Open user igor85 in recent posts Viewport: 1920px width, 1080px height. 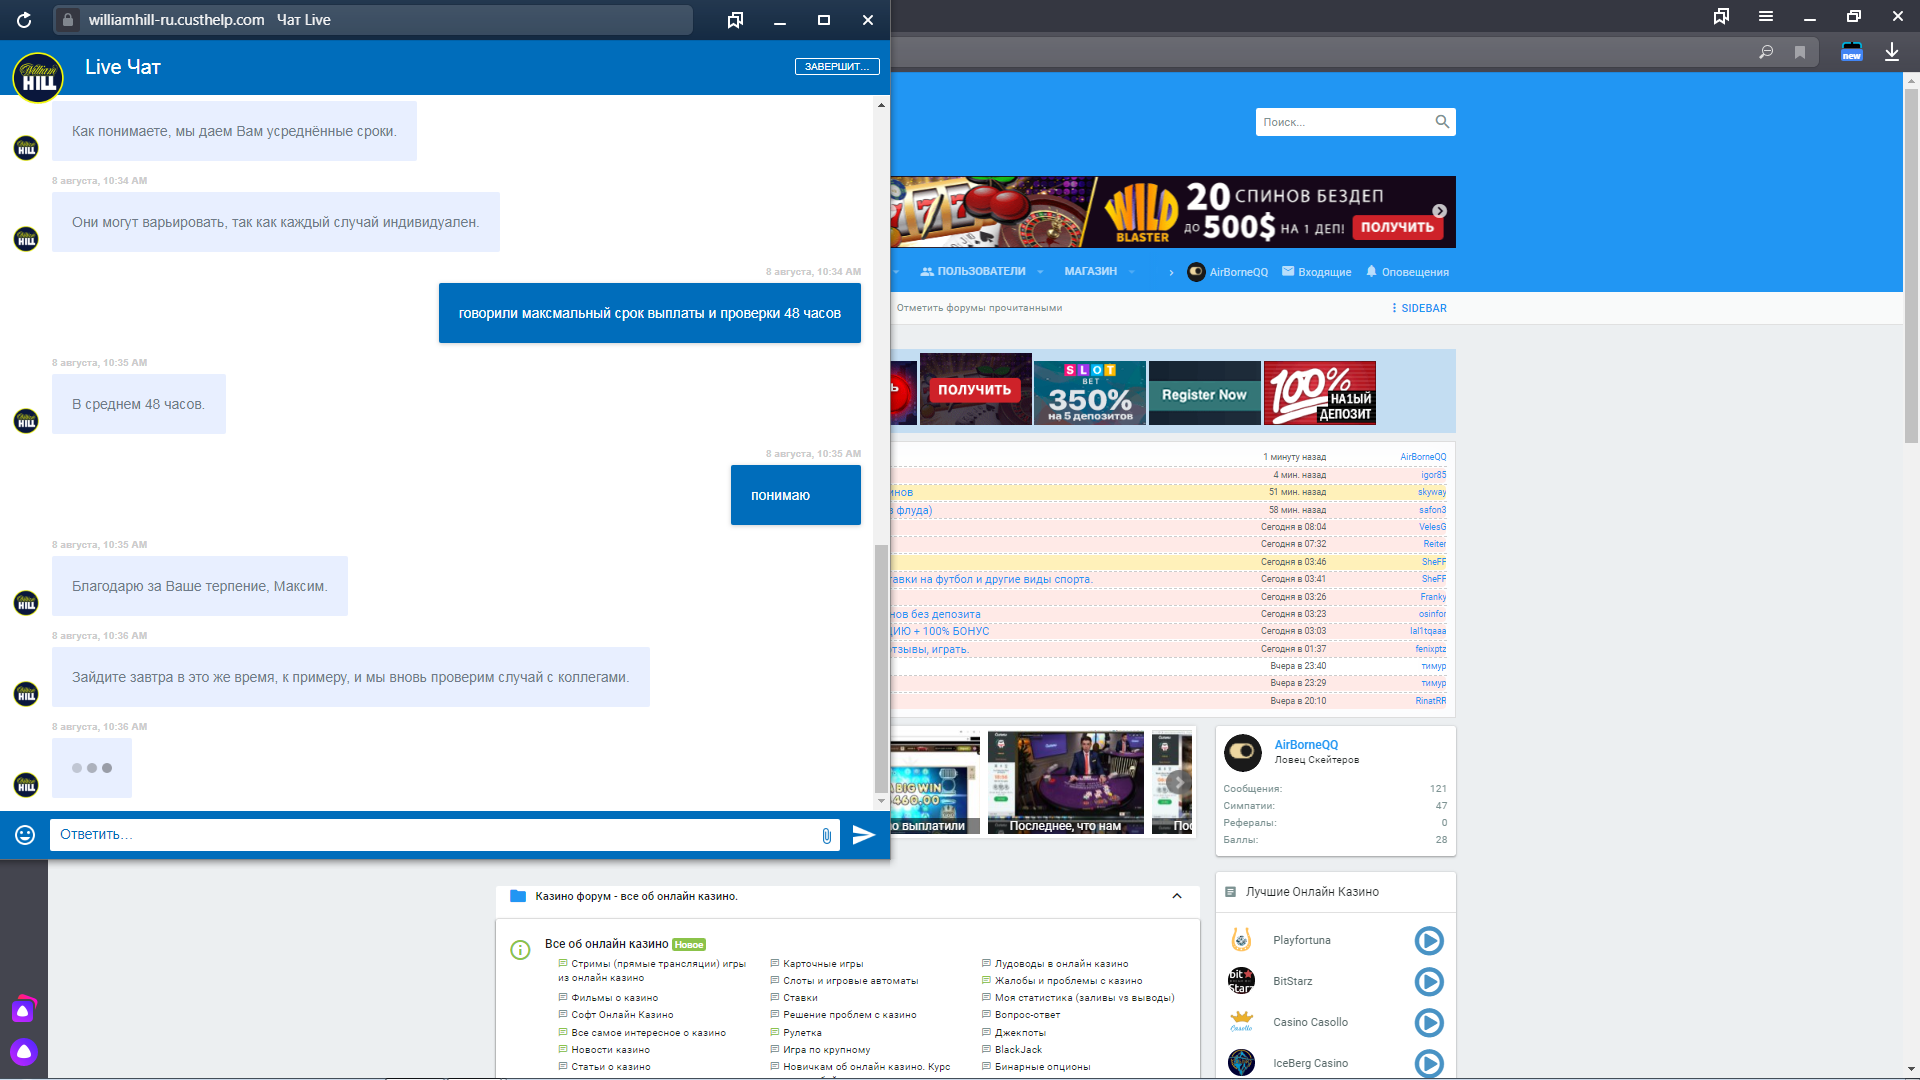pyautogui.click(x=1433, y=475)
